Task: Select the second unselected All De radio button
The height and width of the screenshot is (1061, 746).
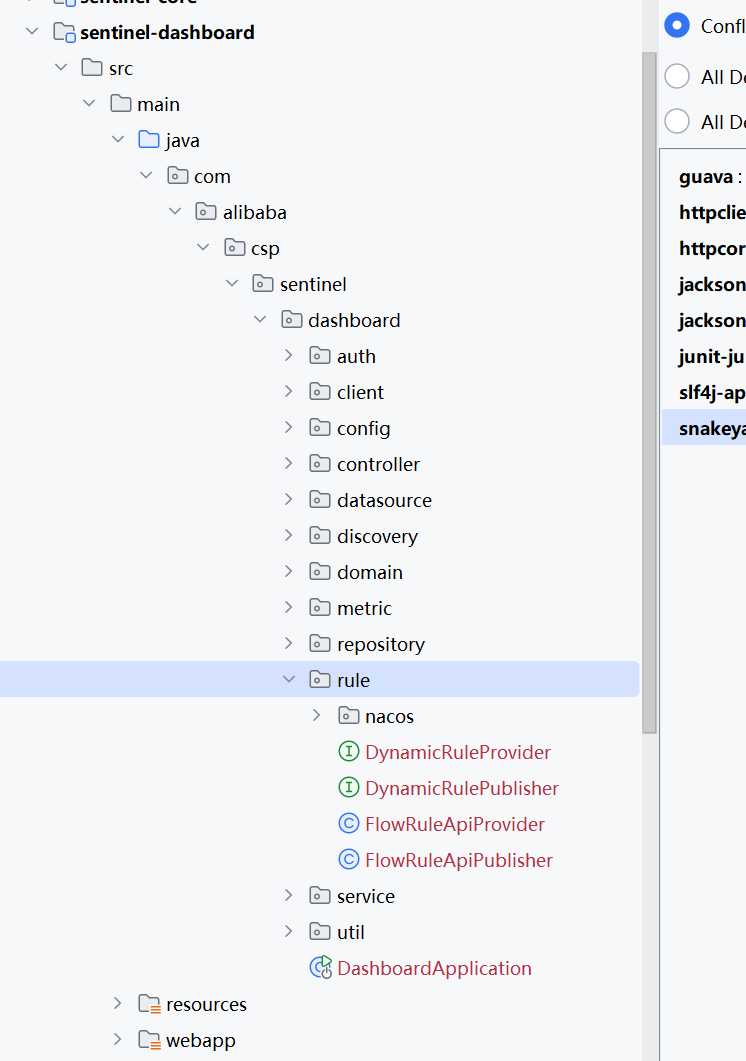Action: 677,121
